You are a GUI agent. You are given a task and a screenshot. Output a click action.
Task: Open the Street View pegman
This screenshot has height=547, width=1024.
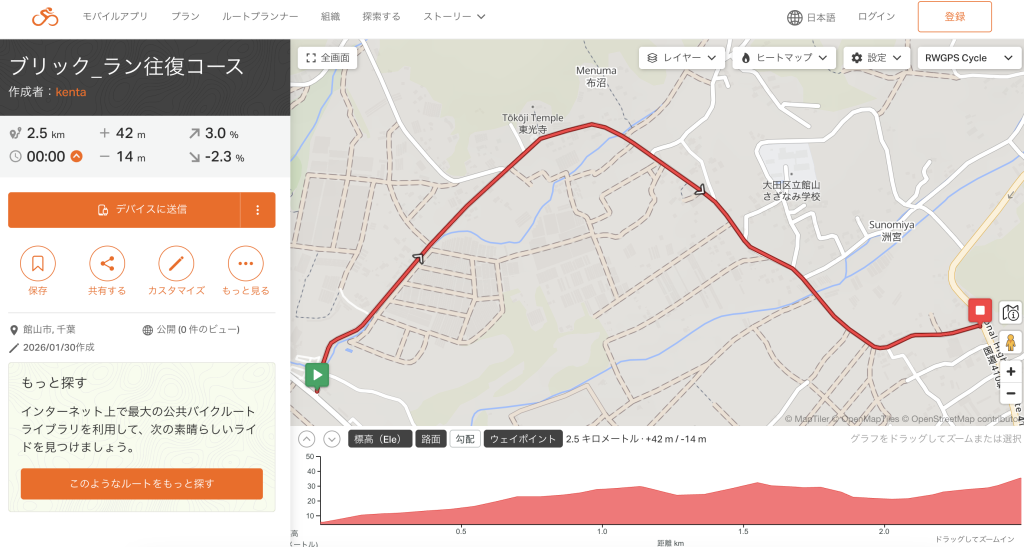point(1010,343)
